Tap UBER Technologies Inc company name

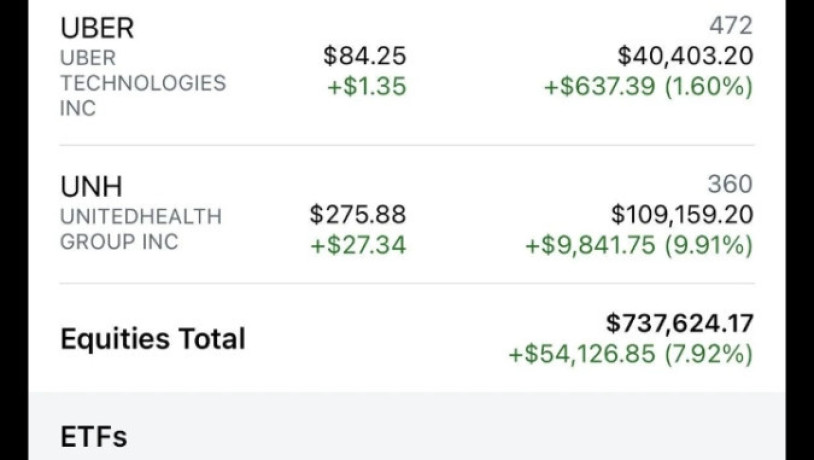tap(143, 83)
